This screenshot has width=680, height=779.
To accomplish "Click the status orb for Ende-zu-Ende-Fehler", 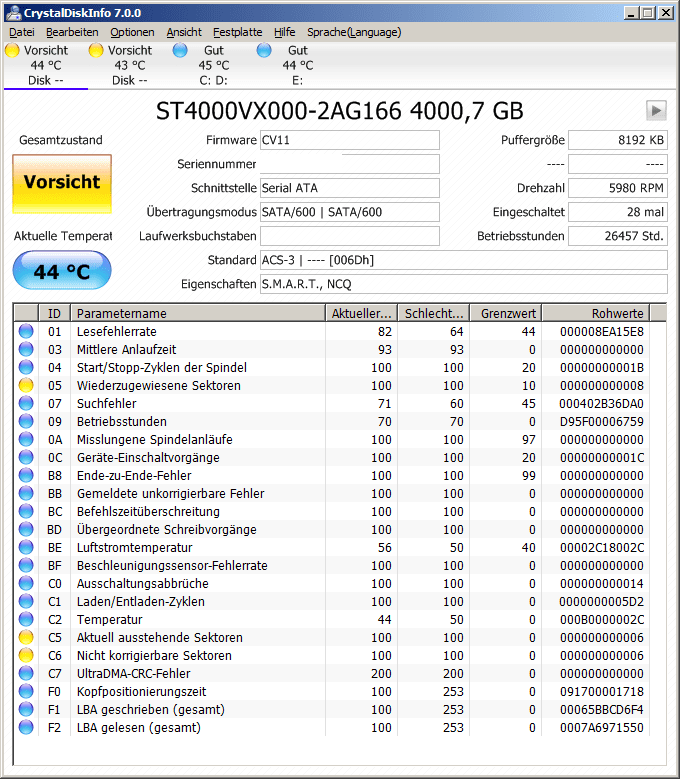I will point(26,475).
